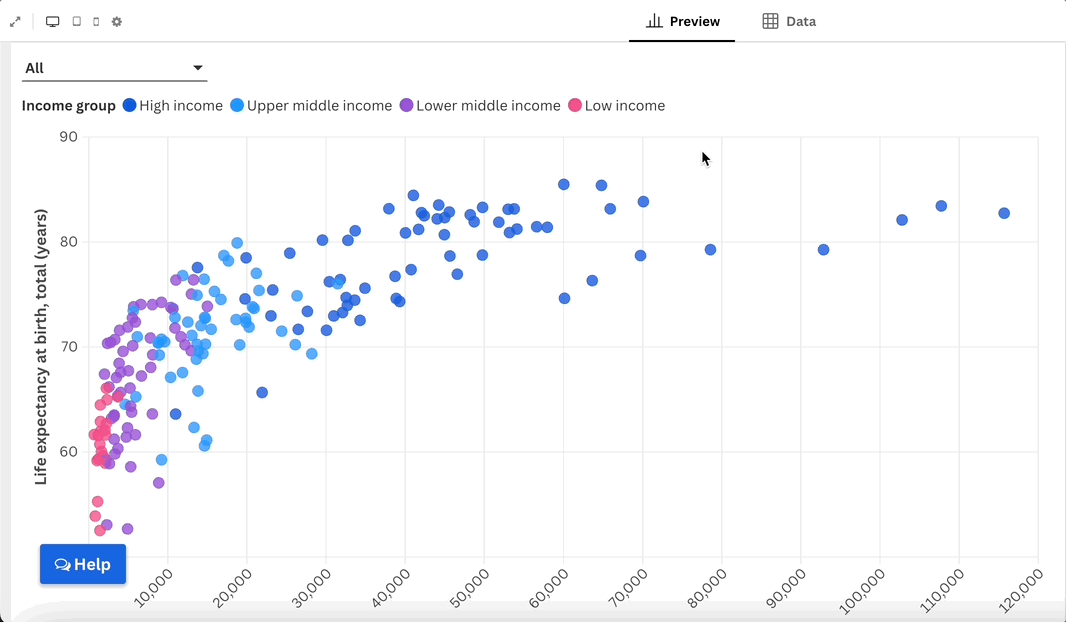Viewport: 1066px width, 622px height.
Task: Click the bar chart icon beside Preview
Action: 655,21
